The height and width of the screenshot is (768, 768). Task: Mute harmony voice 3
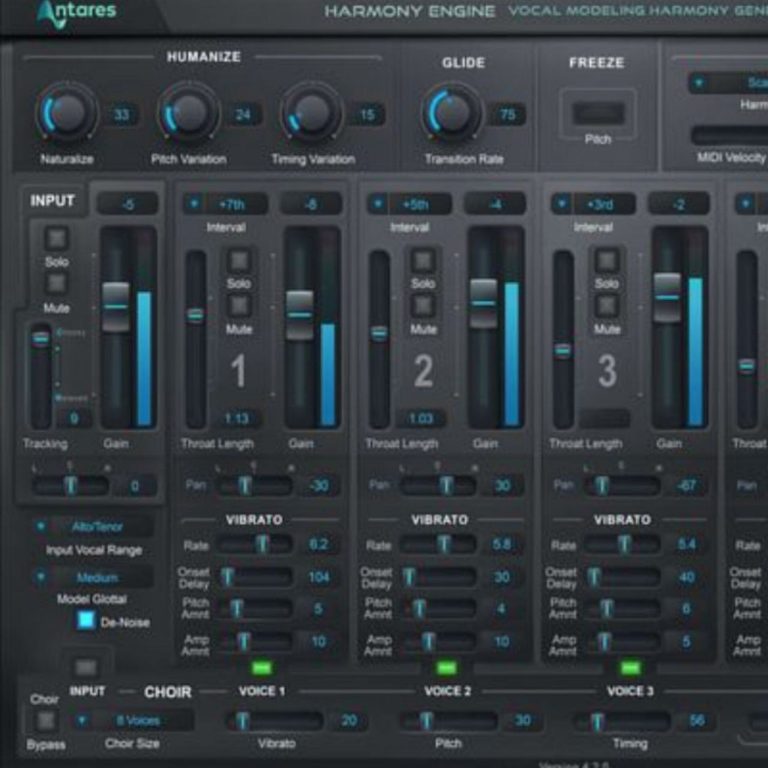pos(607,306)
